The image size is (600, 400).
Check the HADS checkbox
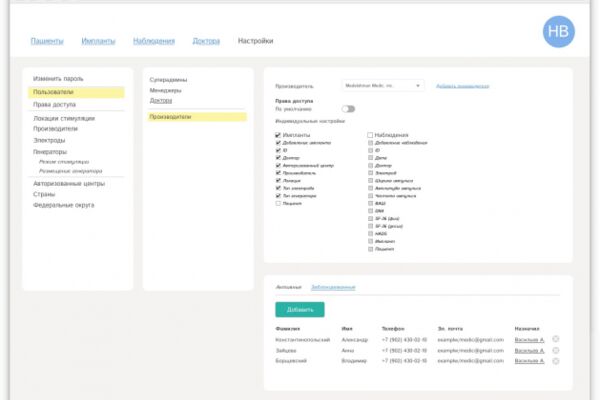(x=370, y=234)
